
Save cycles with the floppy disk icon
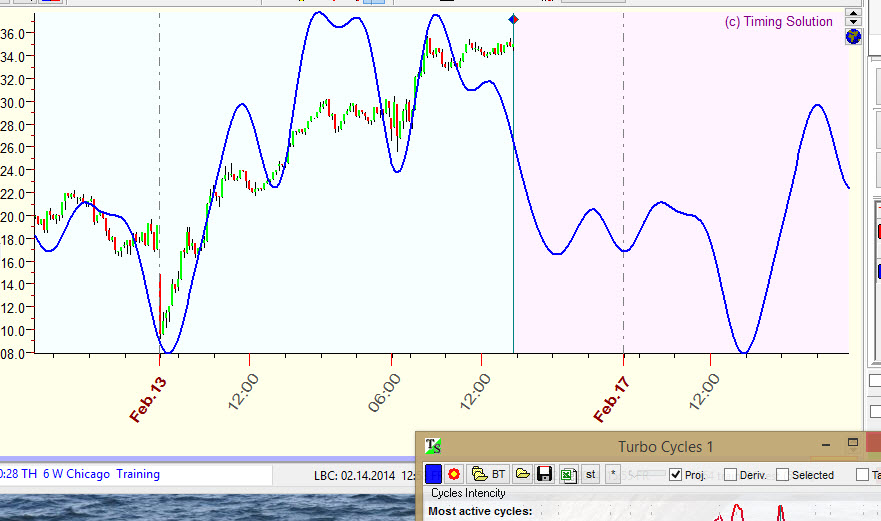tap(545, 474)
